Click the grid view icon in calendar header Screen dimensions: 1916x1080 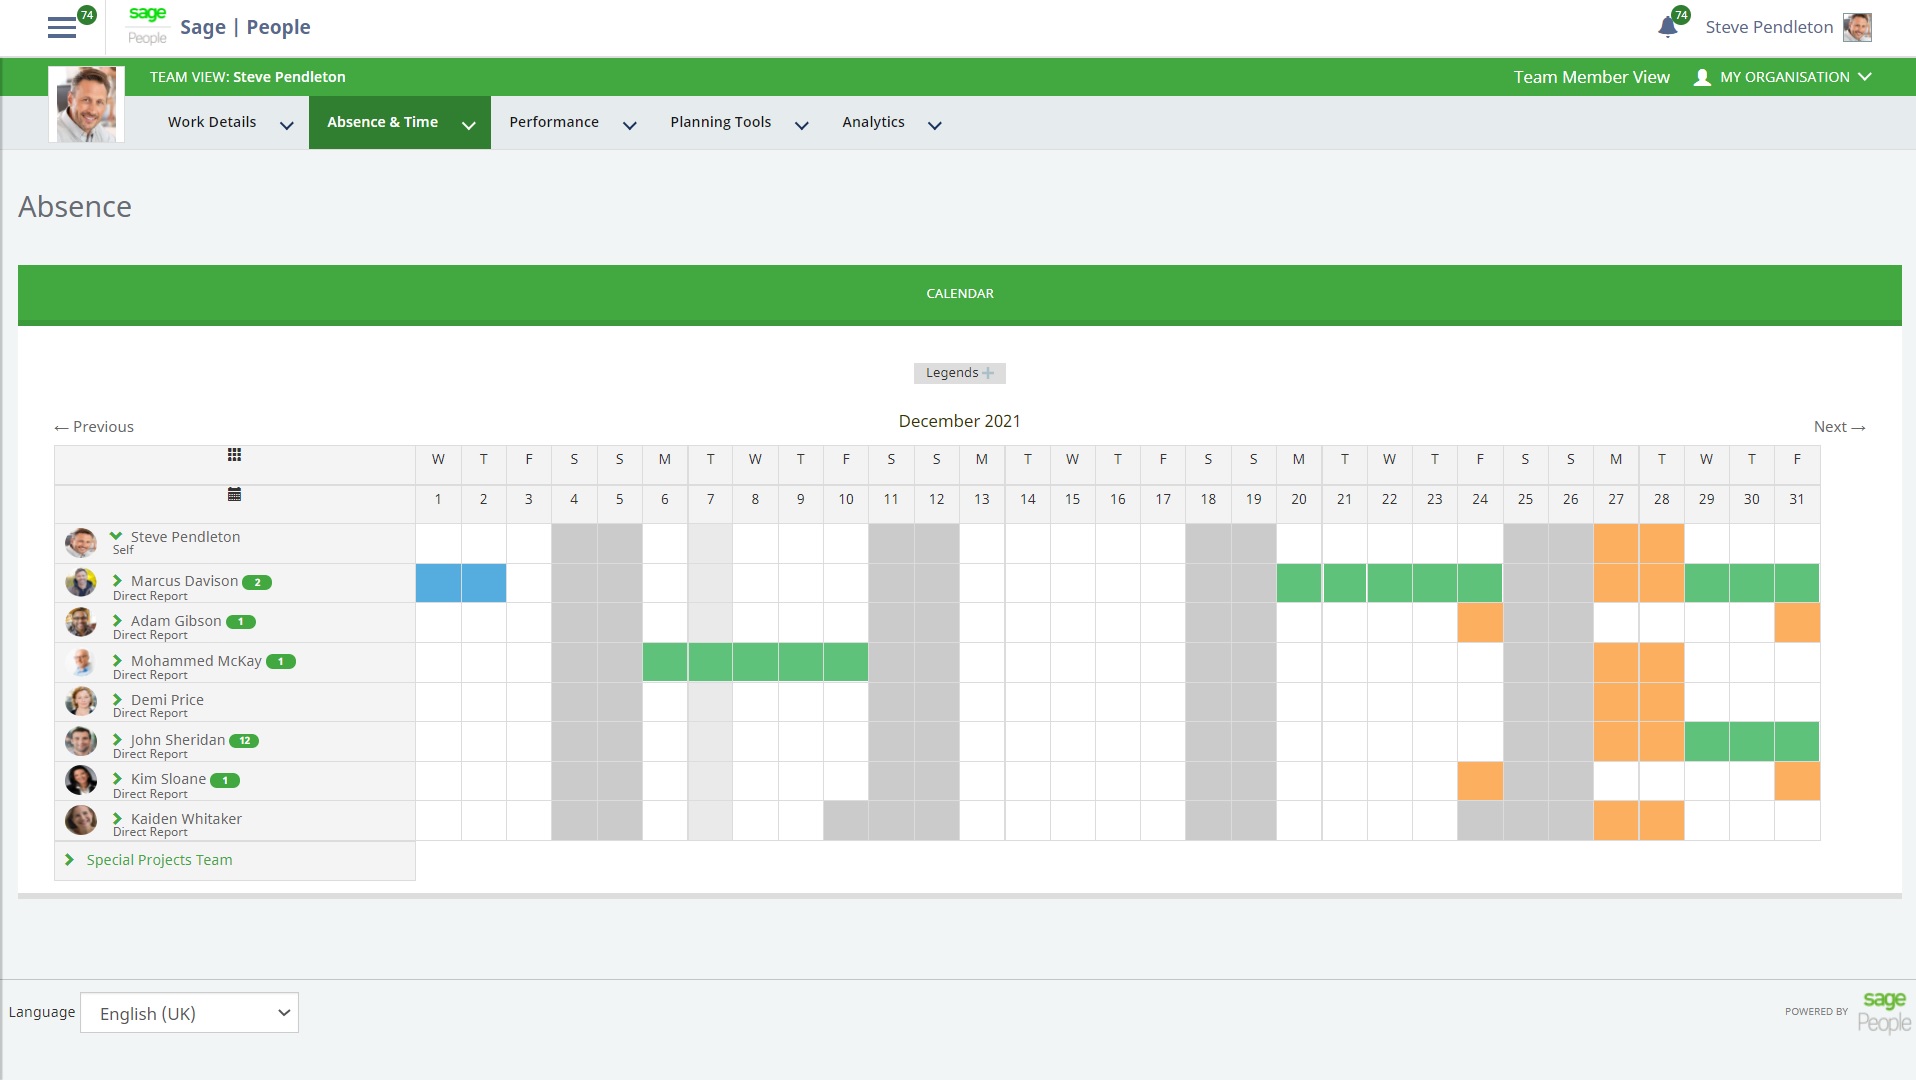(234, 455)
